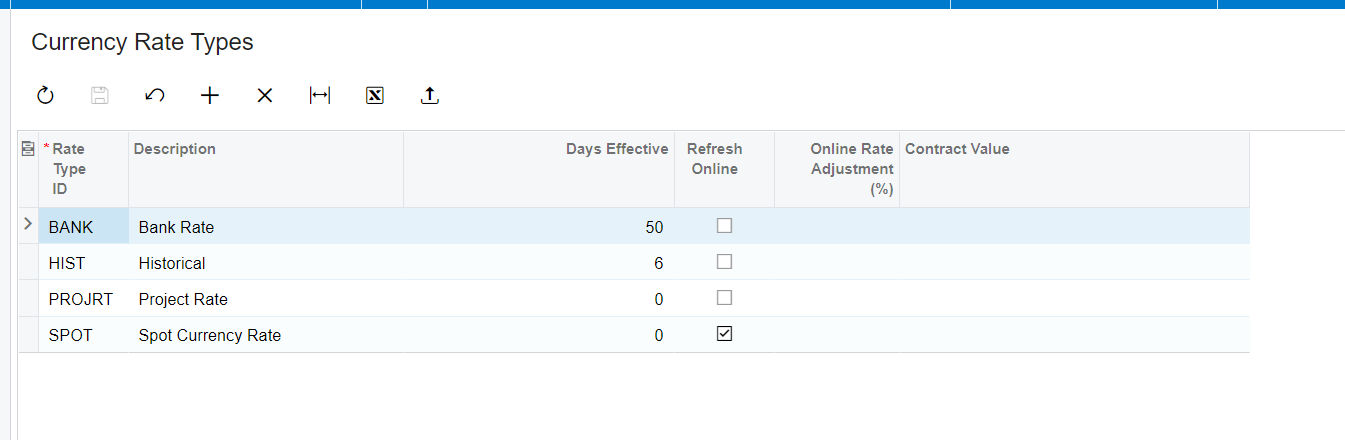Click Online Rate Adjustment (%) column header
The width and height of the screenshot is (1345, 440).
pyautogui.click(x=837, y=169)
